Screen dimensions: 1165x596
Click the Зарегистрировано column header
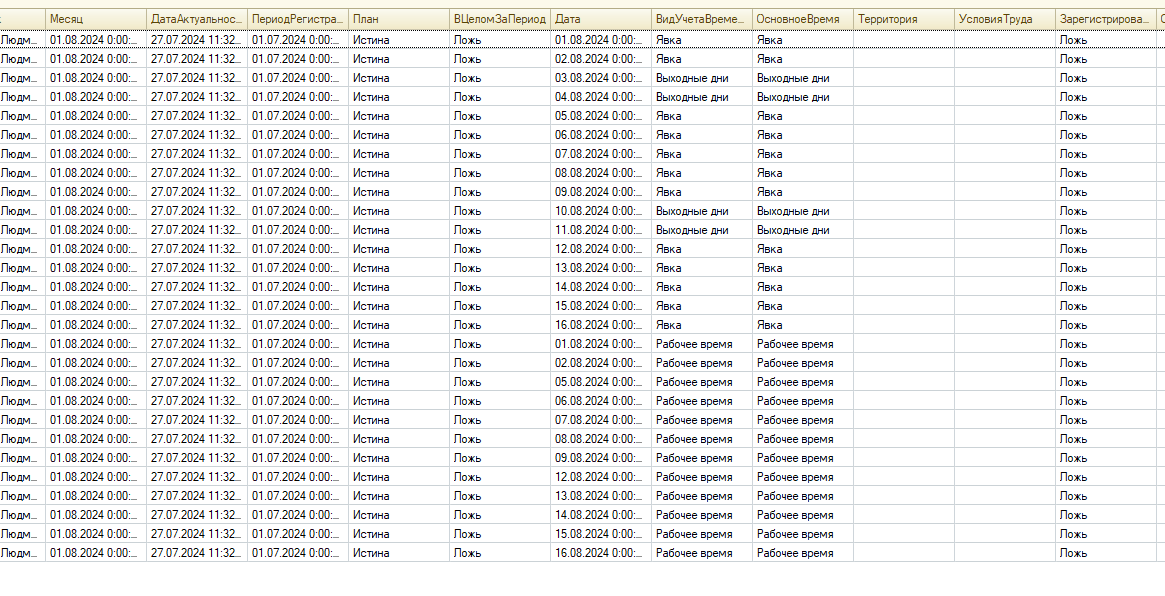(1106, 19)
